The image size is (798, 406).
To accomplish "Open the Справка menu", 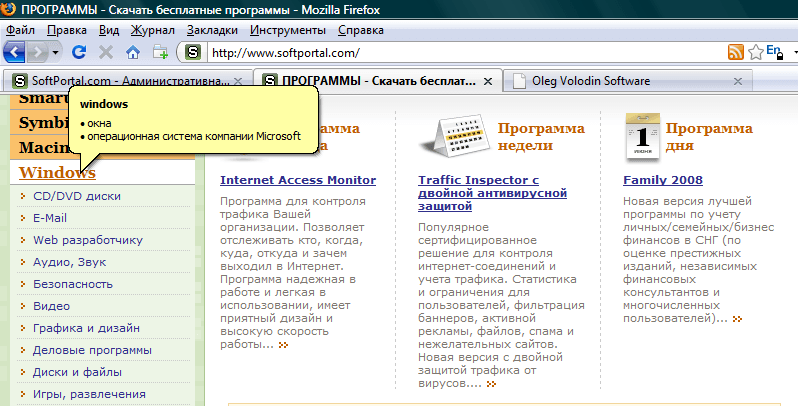I will coord(361,30).
